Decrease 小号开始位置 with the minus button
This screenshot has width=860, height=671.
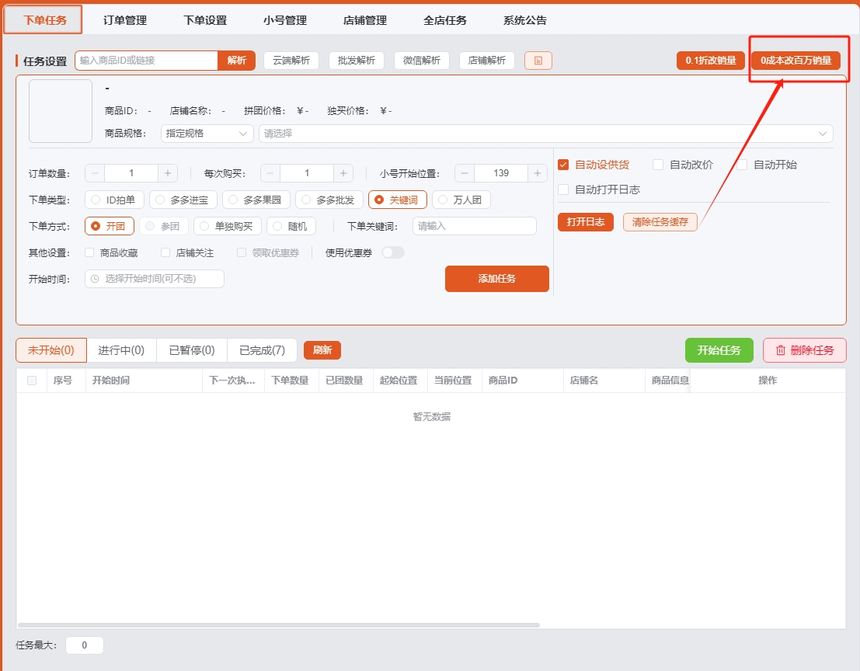(x=465, y=173)
